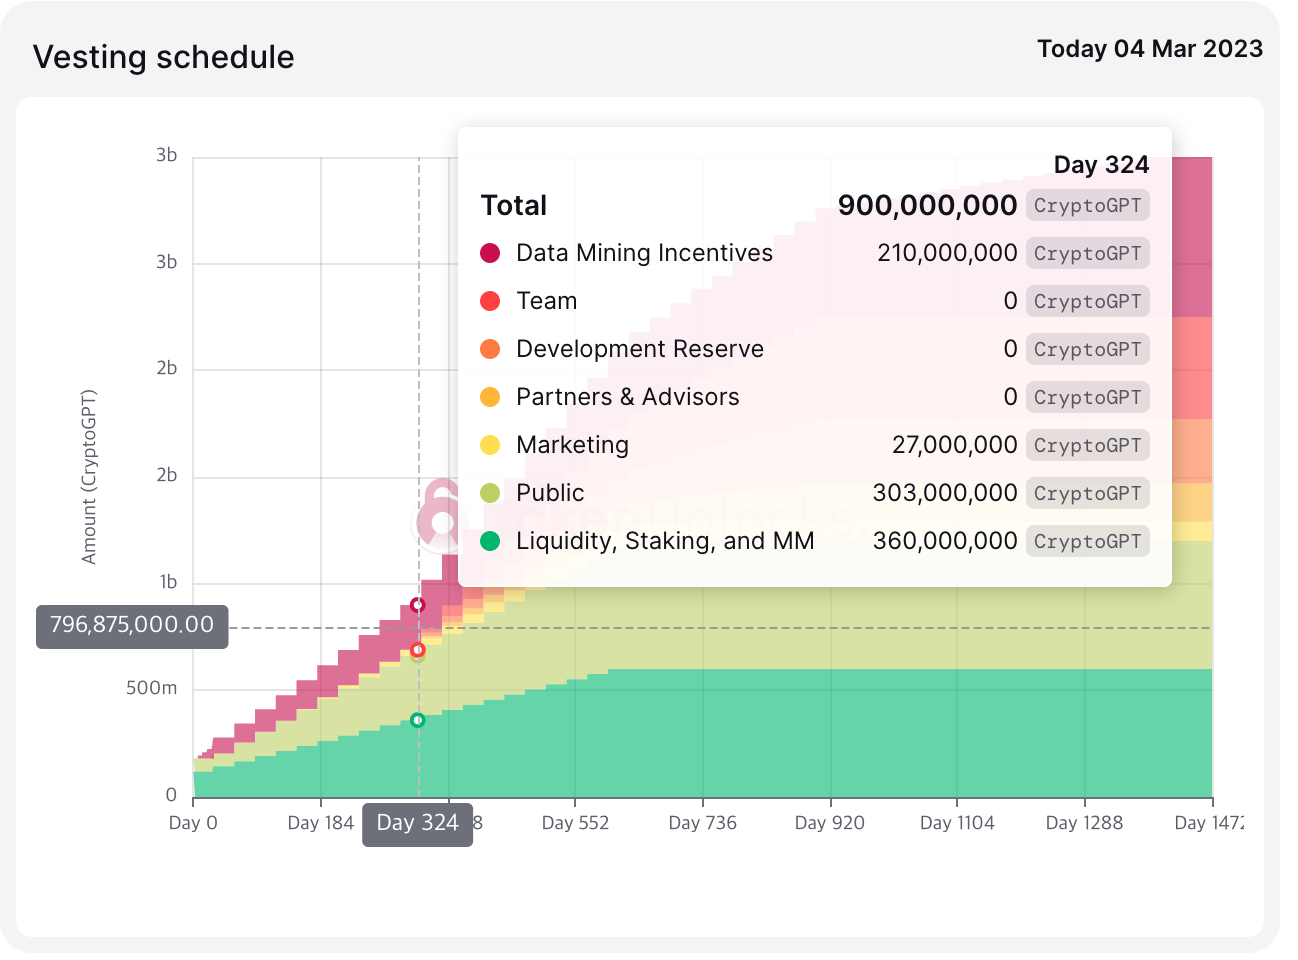This screenshot has height=960, width=1298.
Task: Click the olive Public legend dot
Action: (x=490, y=493)
